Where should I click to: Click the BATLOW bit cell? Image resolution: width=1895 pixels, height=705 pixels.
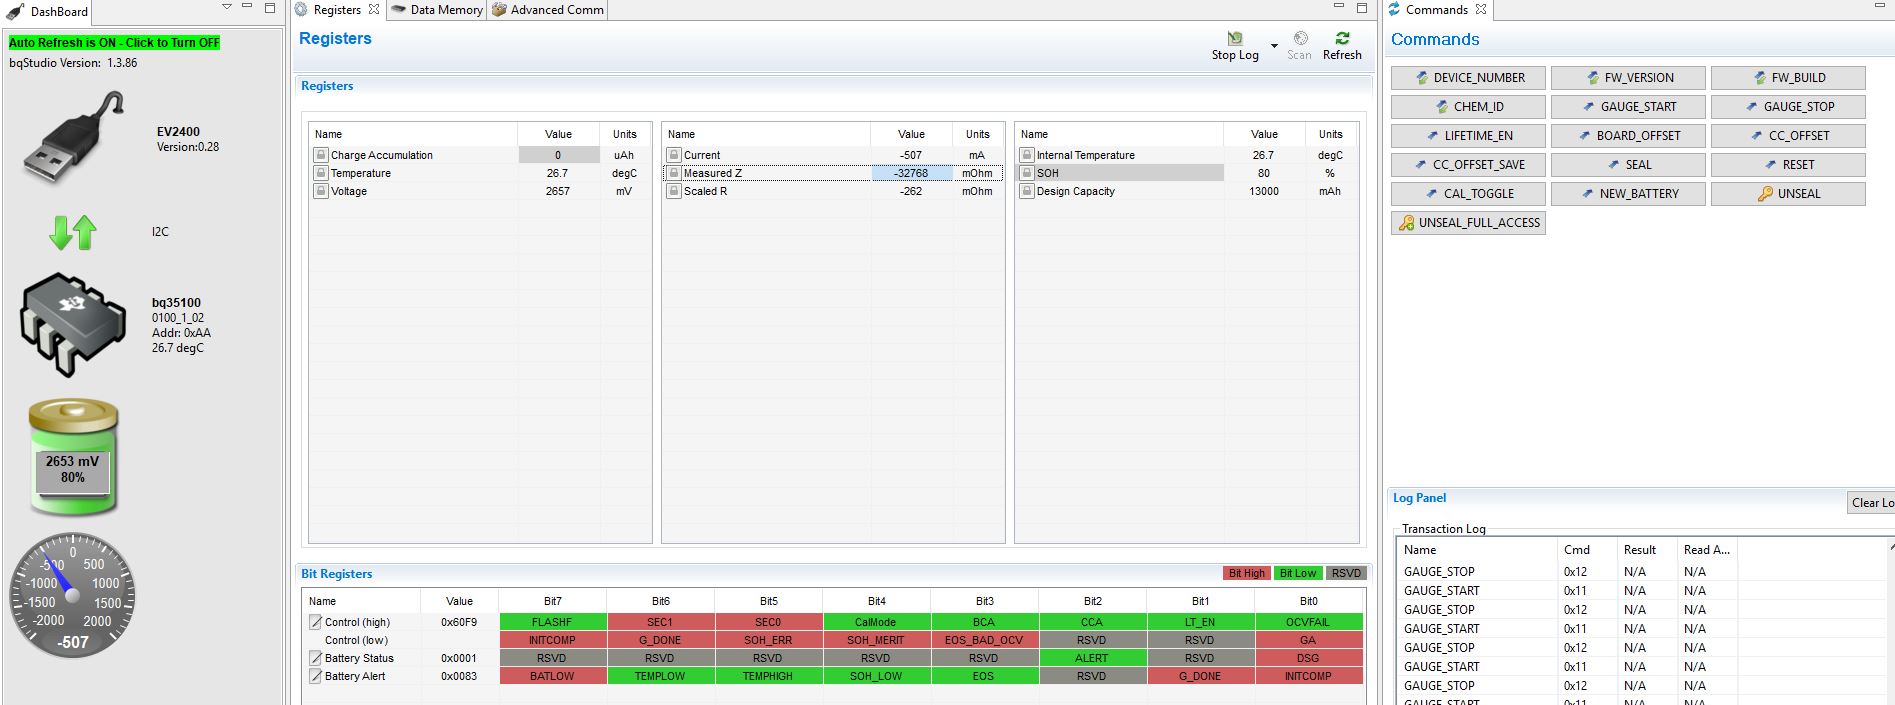point(552,676)
